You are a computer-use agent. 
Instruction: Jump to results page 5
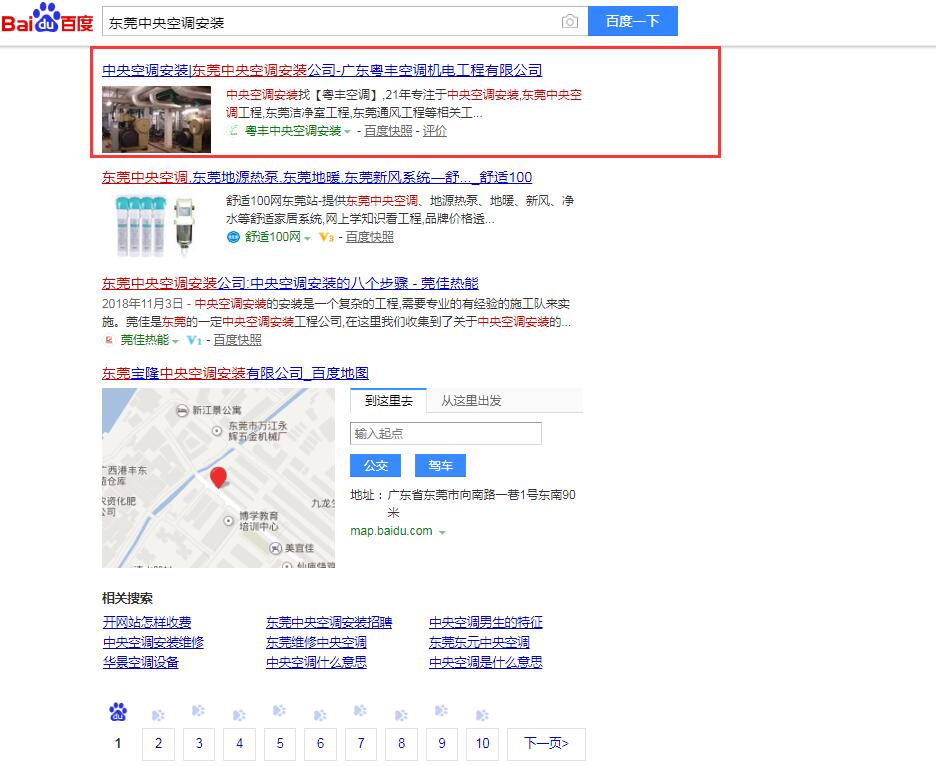click(x=280, y=743)
